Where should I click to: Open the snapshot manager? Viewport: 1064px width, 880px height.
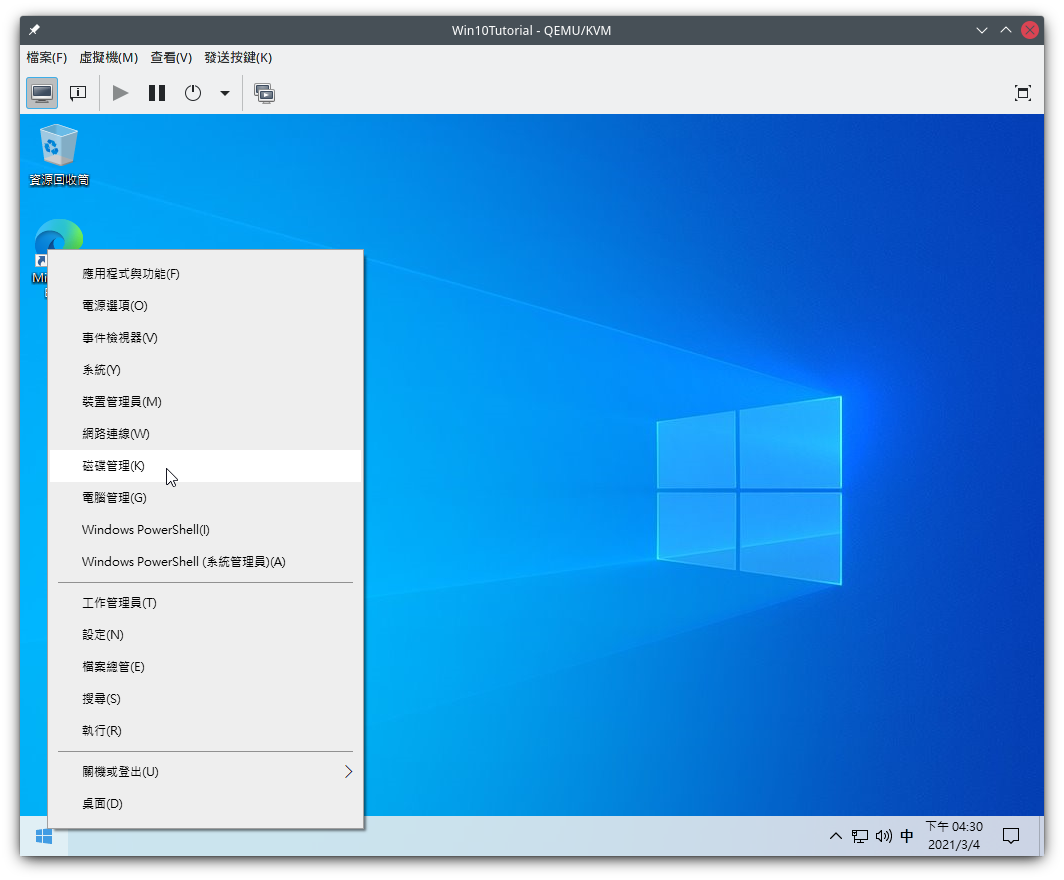264,93
